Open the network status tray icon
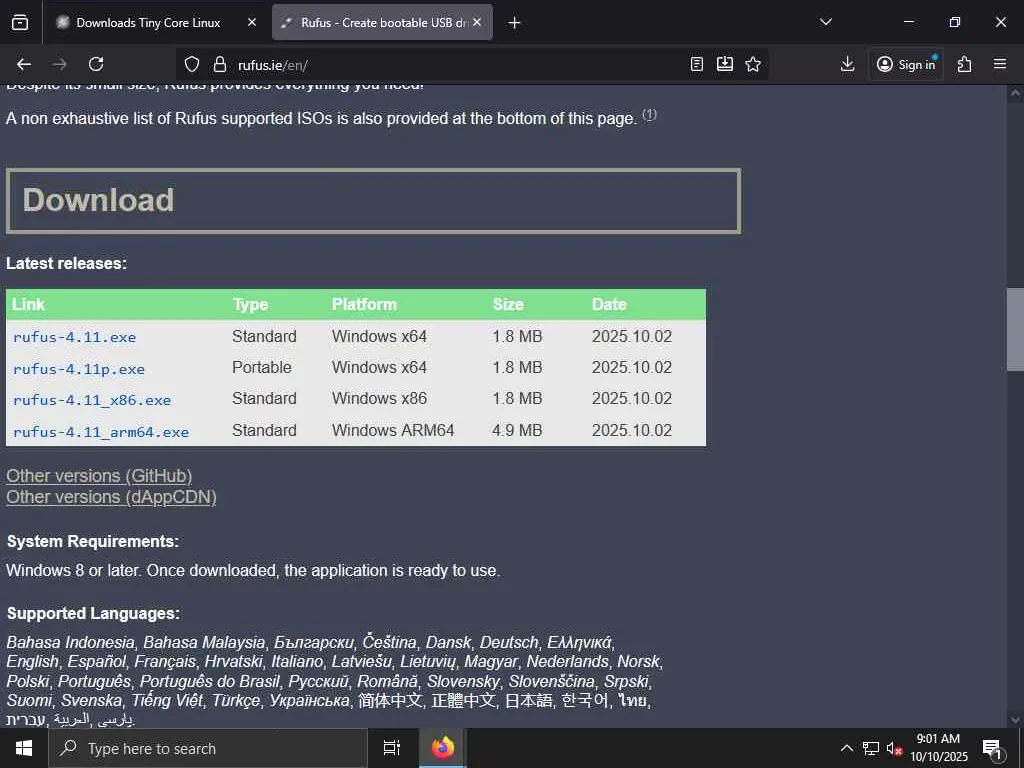 (x=871, y=748)
